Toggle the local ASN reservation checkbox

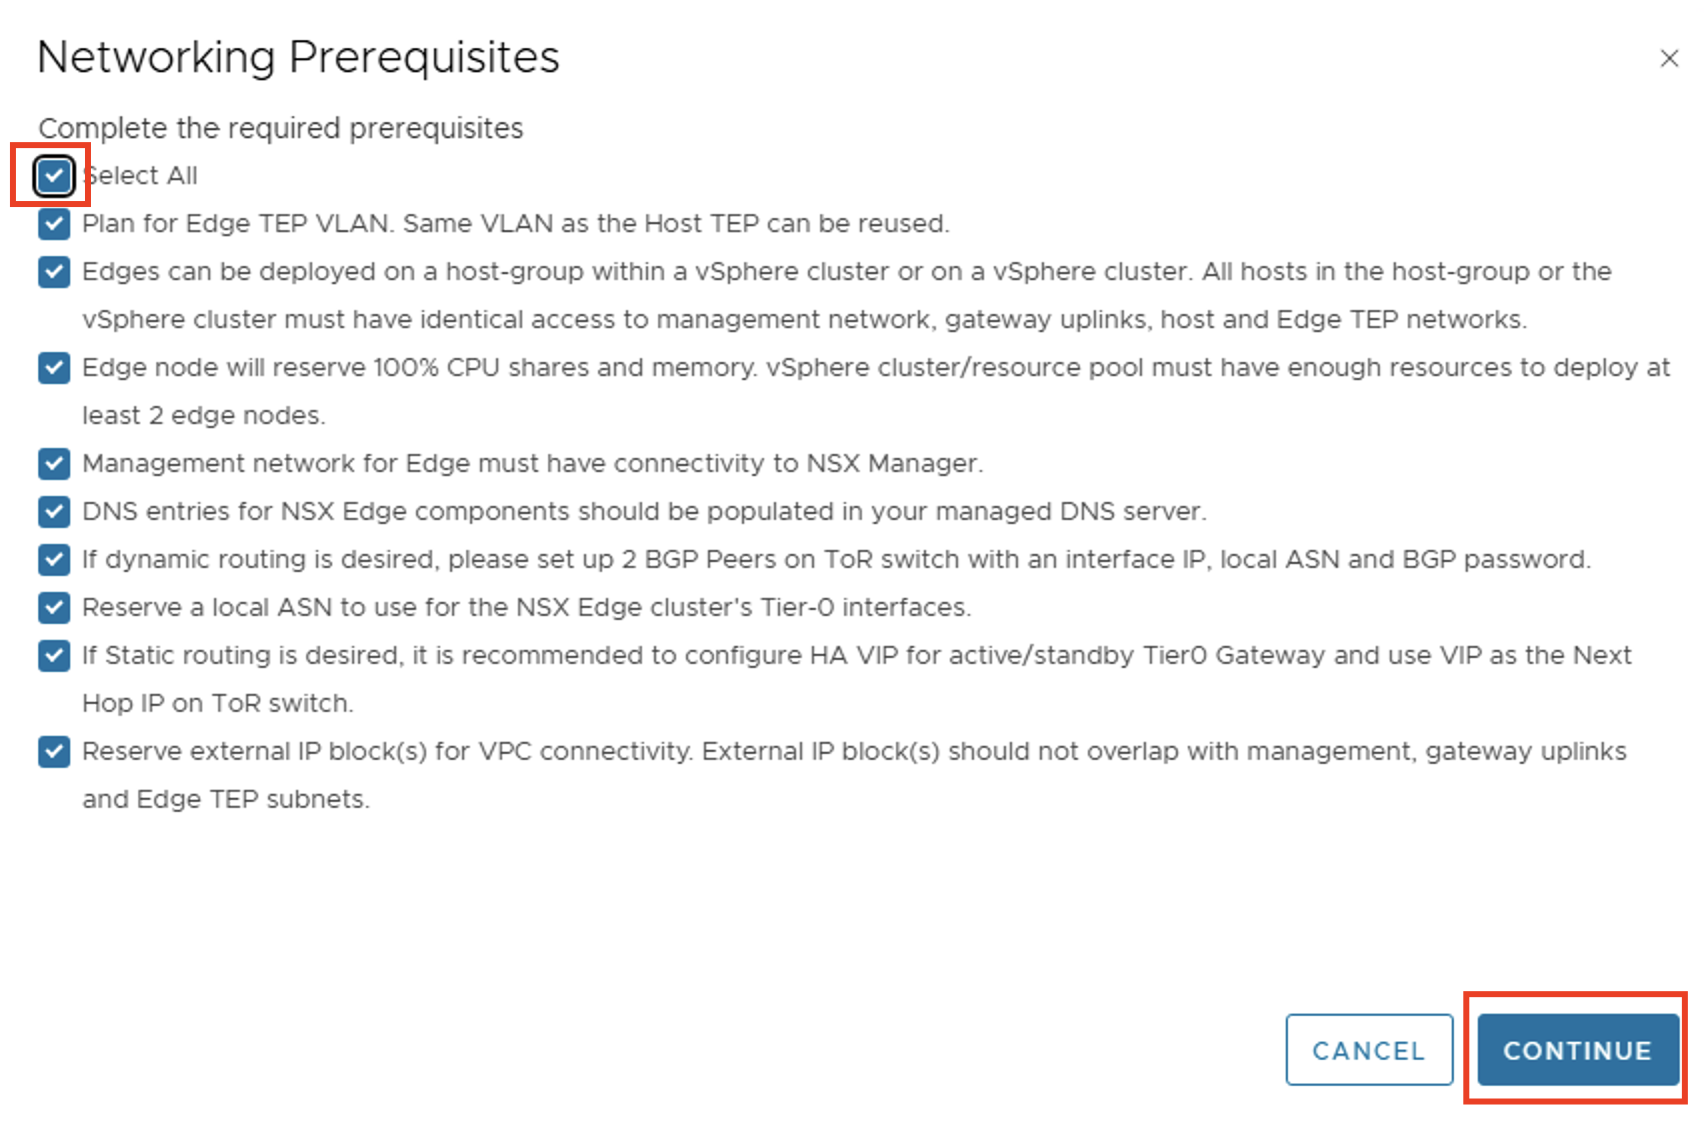click(x=54, y=607)
